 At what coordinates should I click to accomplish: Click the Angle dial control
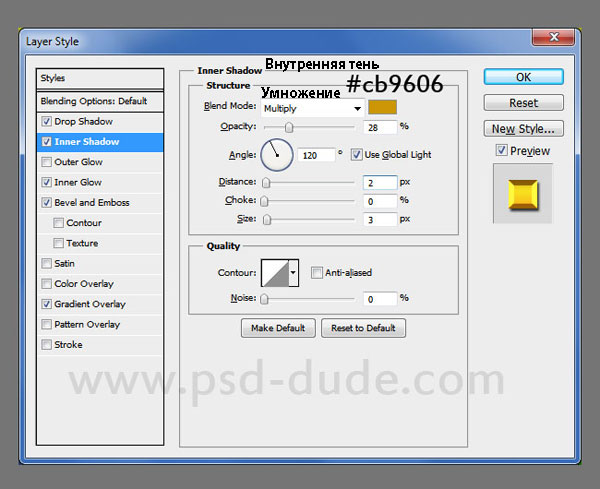tap(277, 155)
